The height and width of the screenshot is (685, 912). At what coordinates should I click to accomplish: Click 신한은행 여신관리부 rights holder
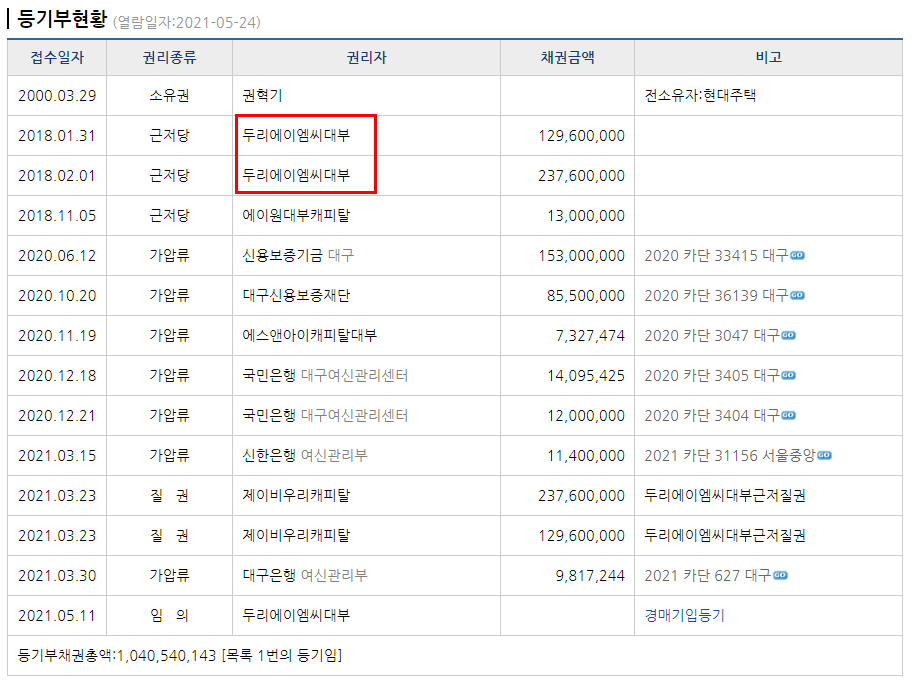click(x=305, y=455)
